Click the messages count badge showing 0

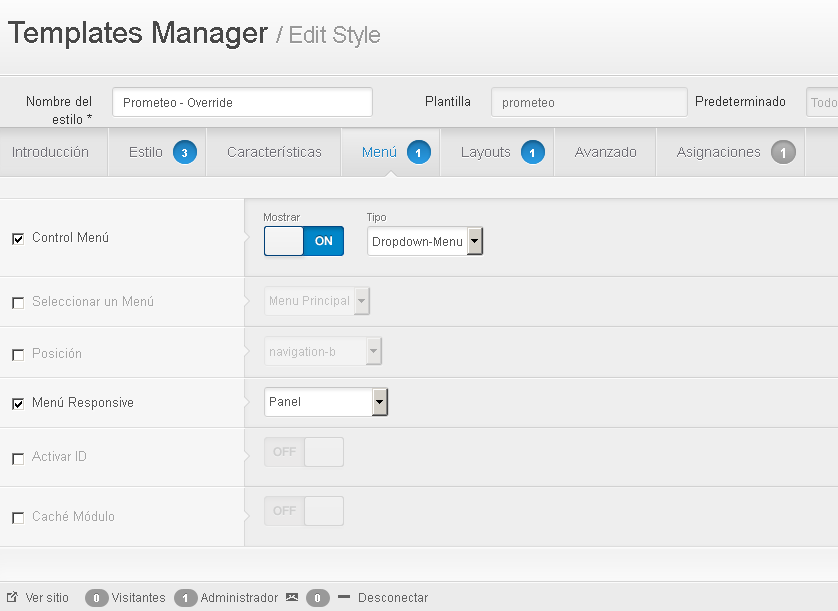[317, 598]
